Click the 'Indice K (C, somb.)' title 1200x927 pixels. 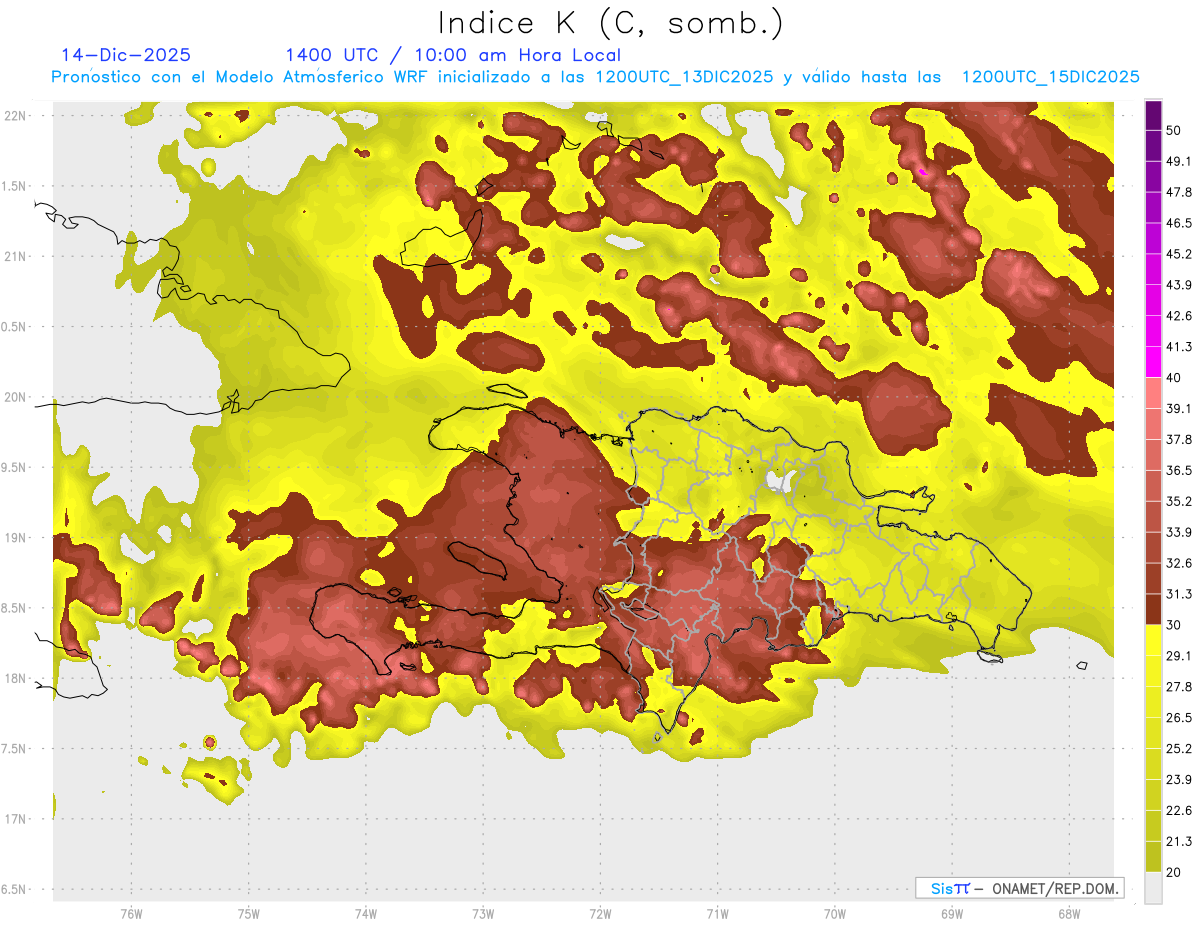[x=610, y=23]
